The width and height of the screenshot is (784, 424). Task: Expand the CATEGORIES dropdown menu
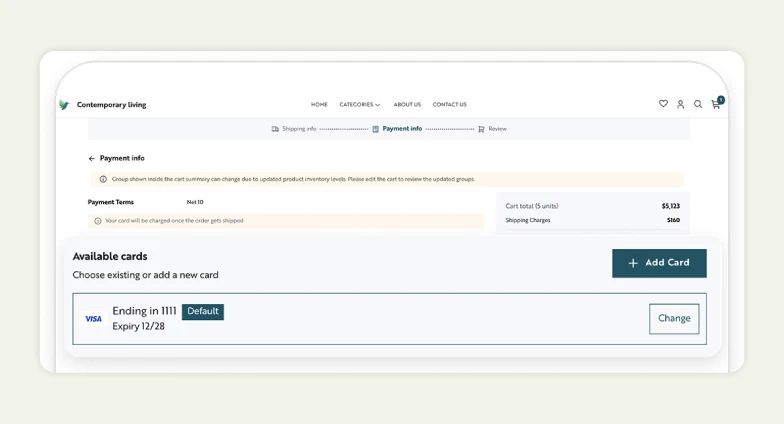point(360,104)
